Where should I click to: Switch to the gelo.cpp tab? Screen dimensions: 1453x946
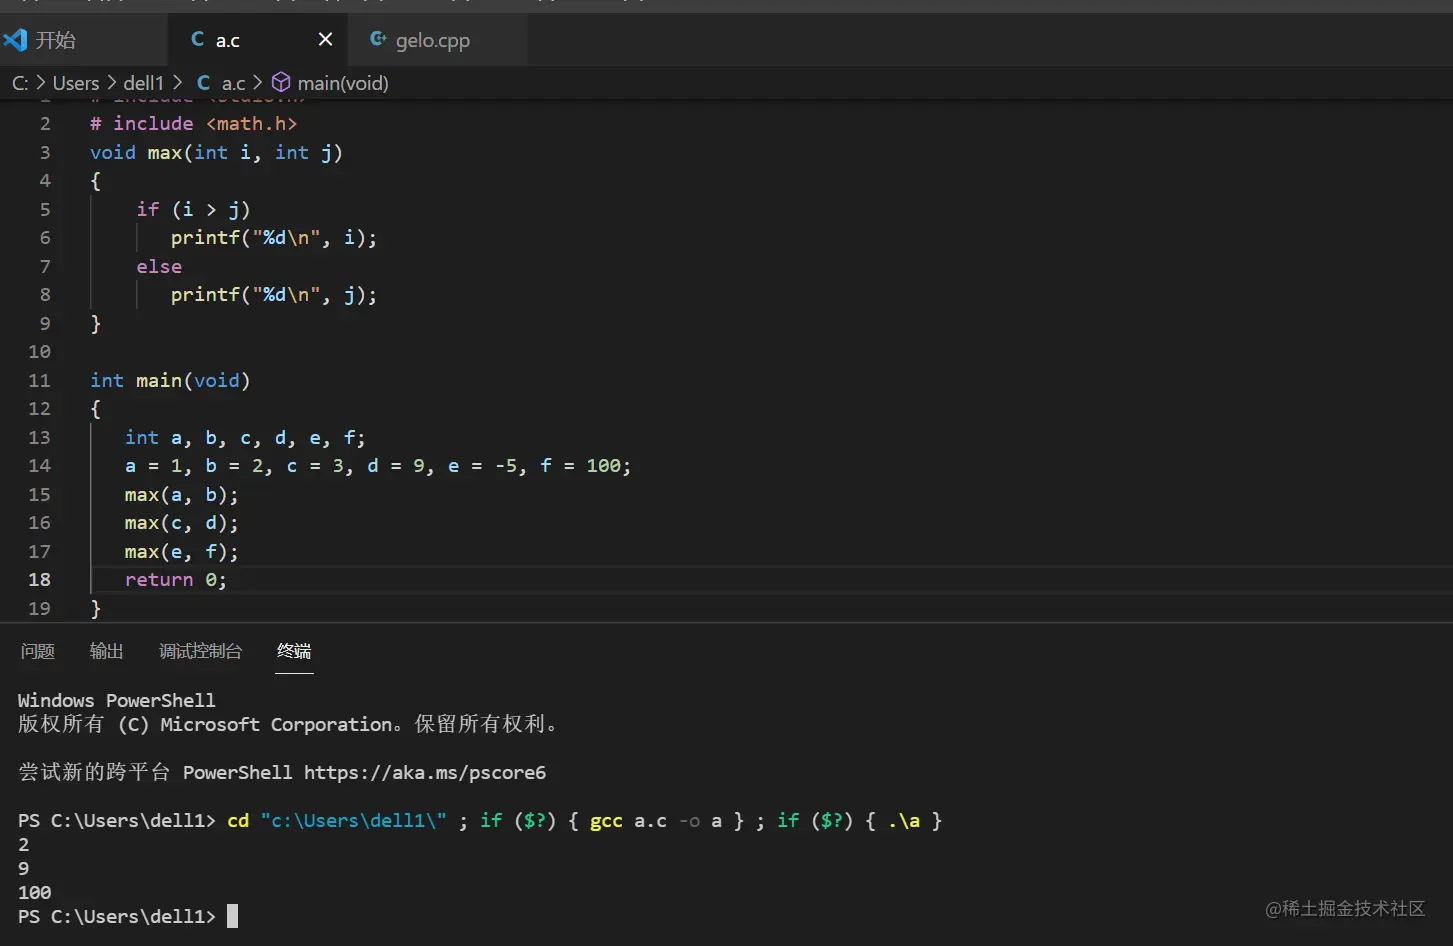[432, 41]
